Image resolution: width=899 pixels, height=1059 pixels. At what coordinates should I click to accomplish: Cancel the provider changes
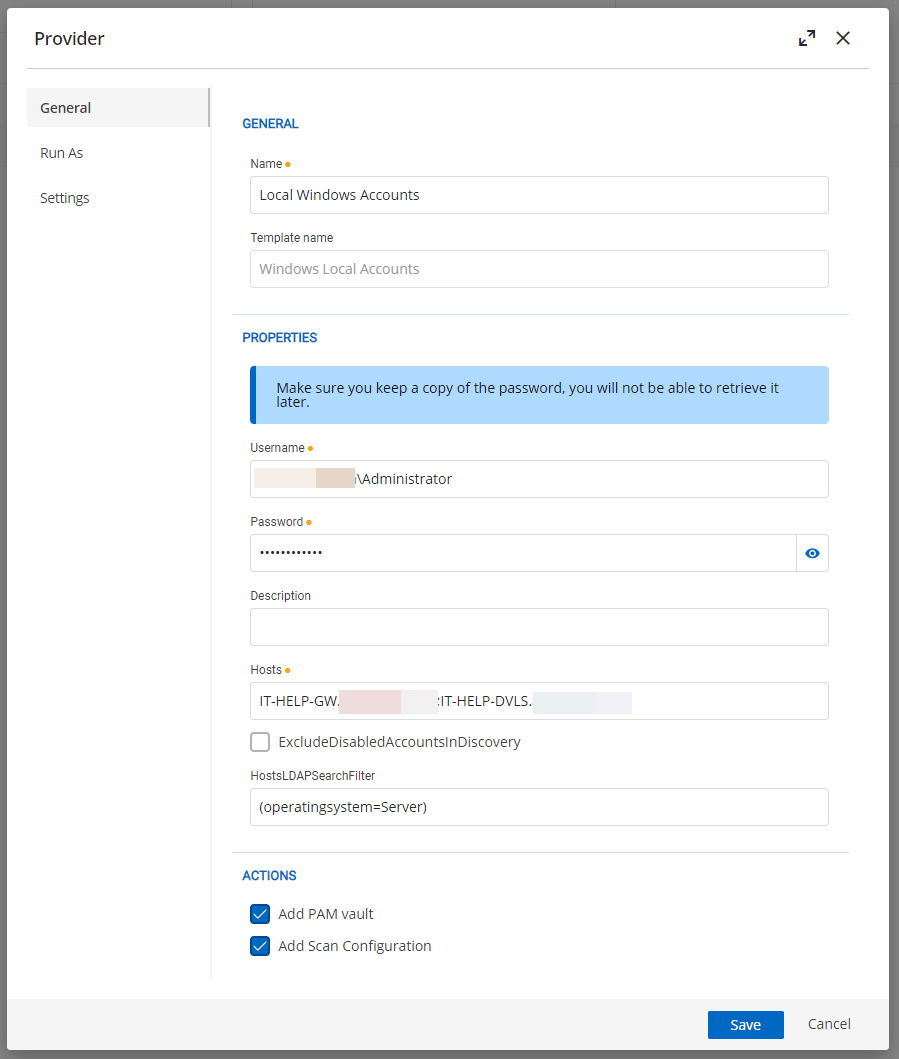[x=829, y=1024]
